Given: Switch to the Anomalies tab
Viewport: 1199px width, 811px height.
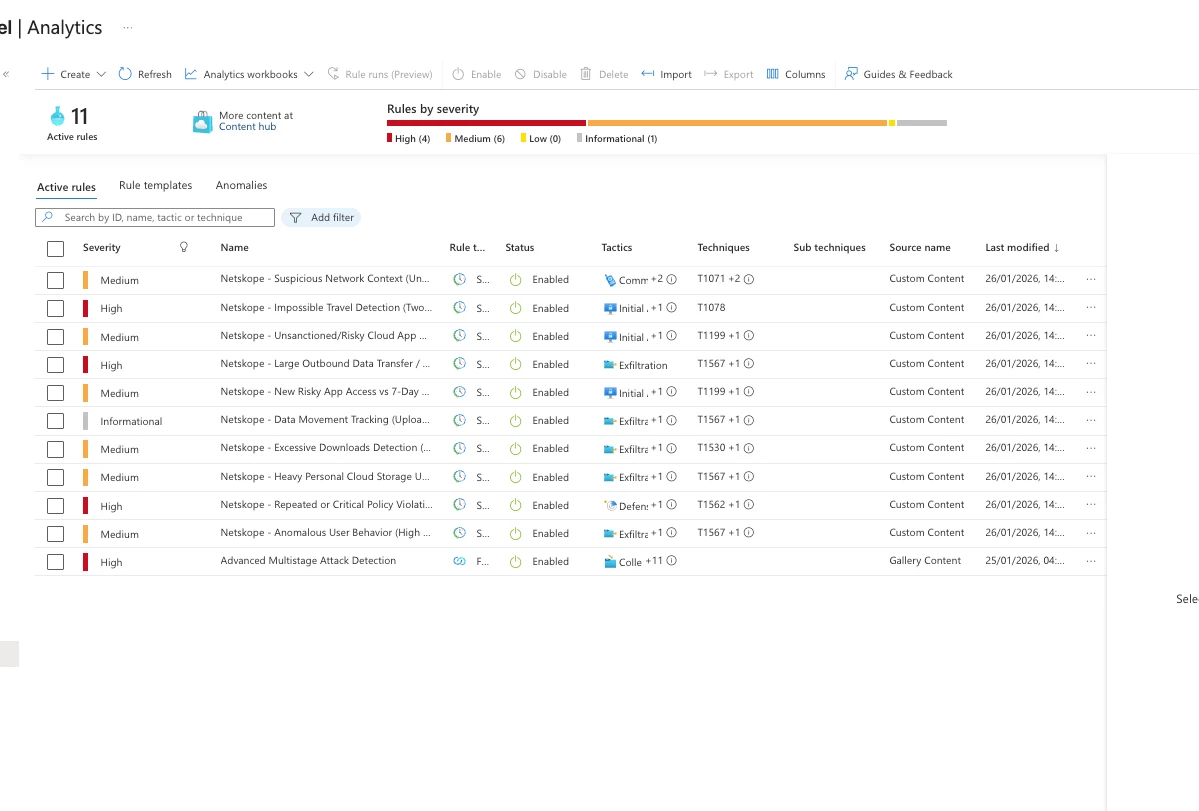Looking at the screenshot, I should (242, 186).
